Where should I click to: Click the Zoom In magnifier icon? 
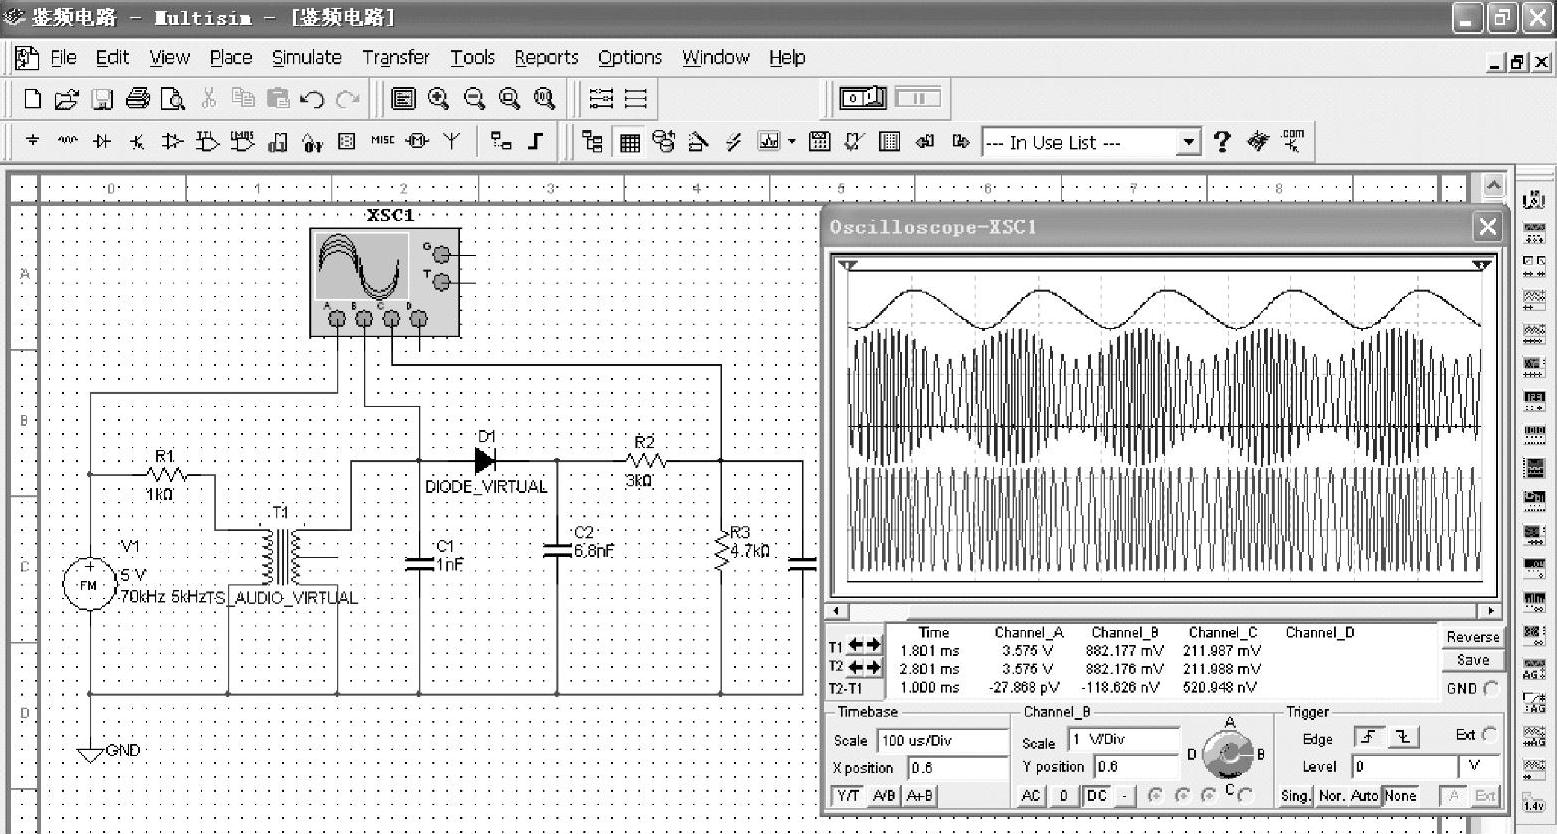point(438,98)
